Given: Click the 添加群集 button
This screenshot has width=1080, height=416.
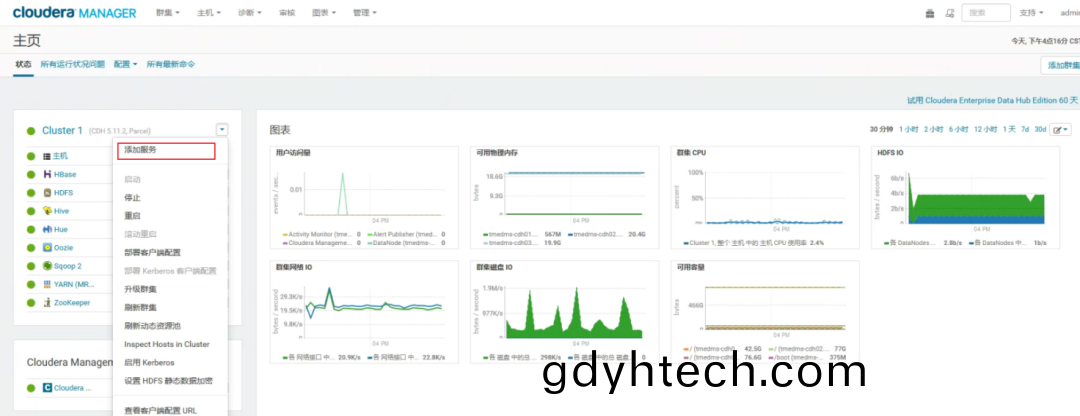Looking at the screenshot, I should pos(1061,65).
